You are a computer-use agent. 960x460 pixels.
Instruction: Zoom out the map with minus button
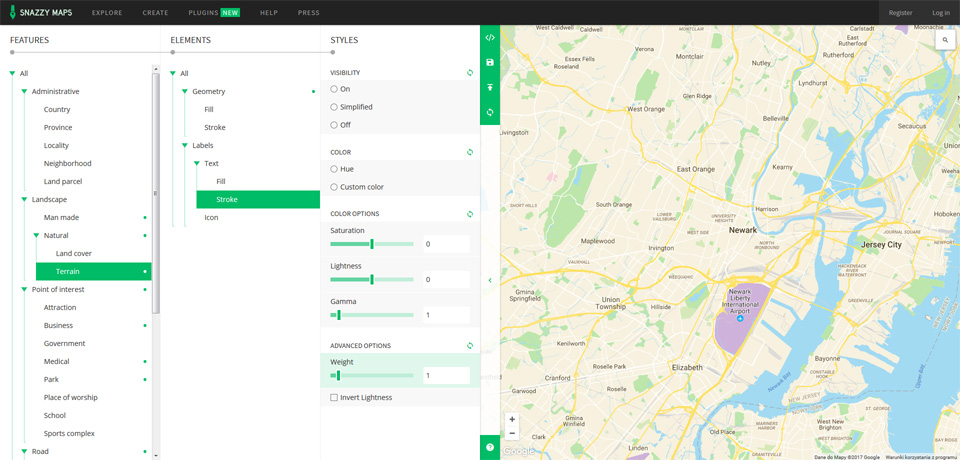[512, 434]
